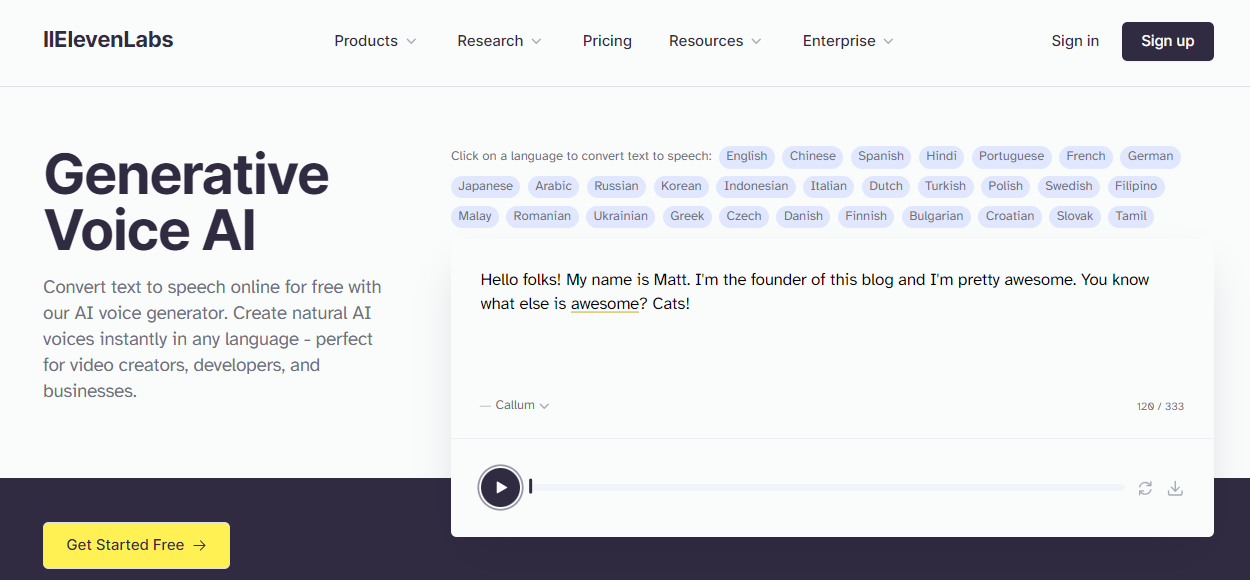
Task: Play the generated voice audio
Action: click(x=500, y=488)
